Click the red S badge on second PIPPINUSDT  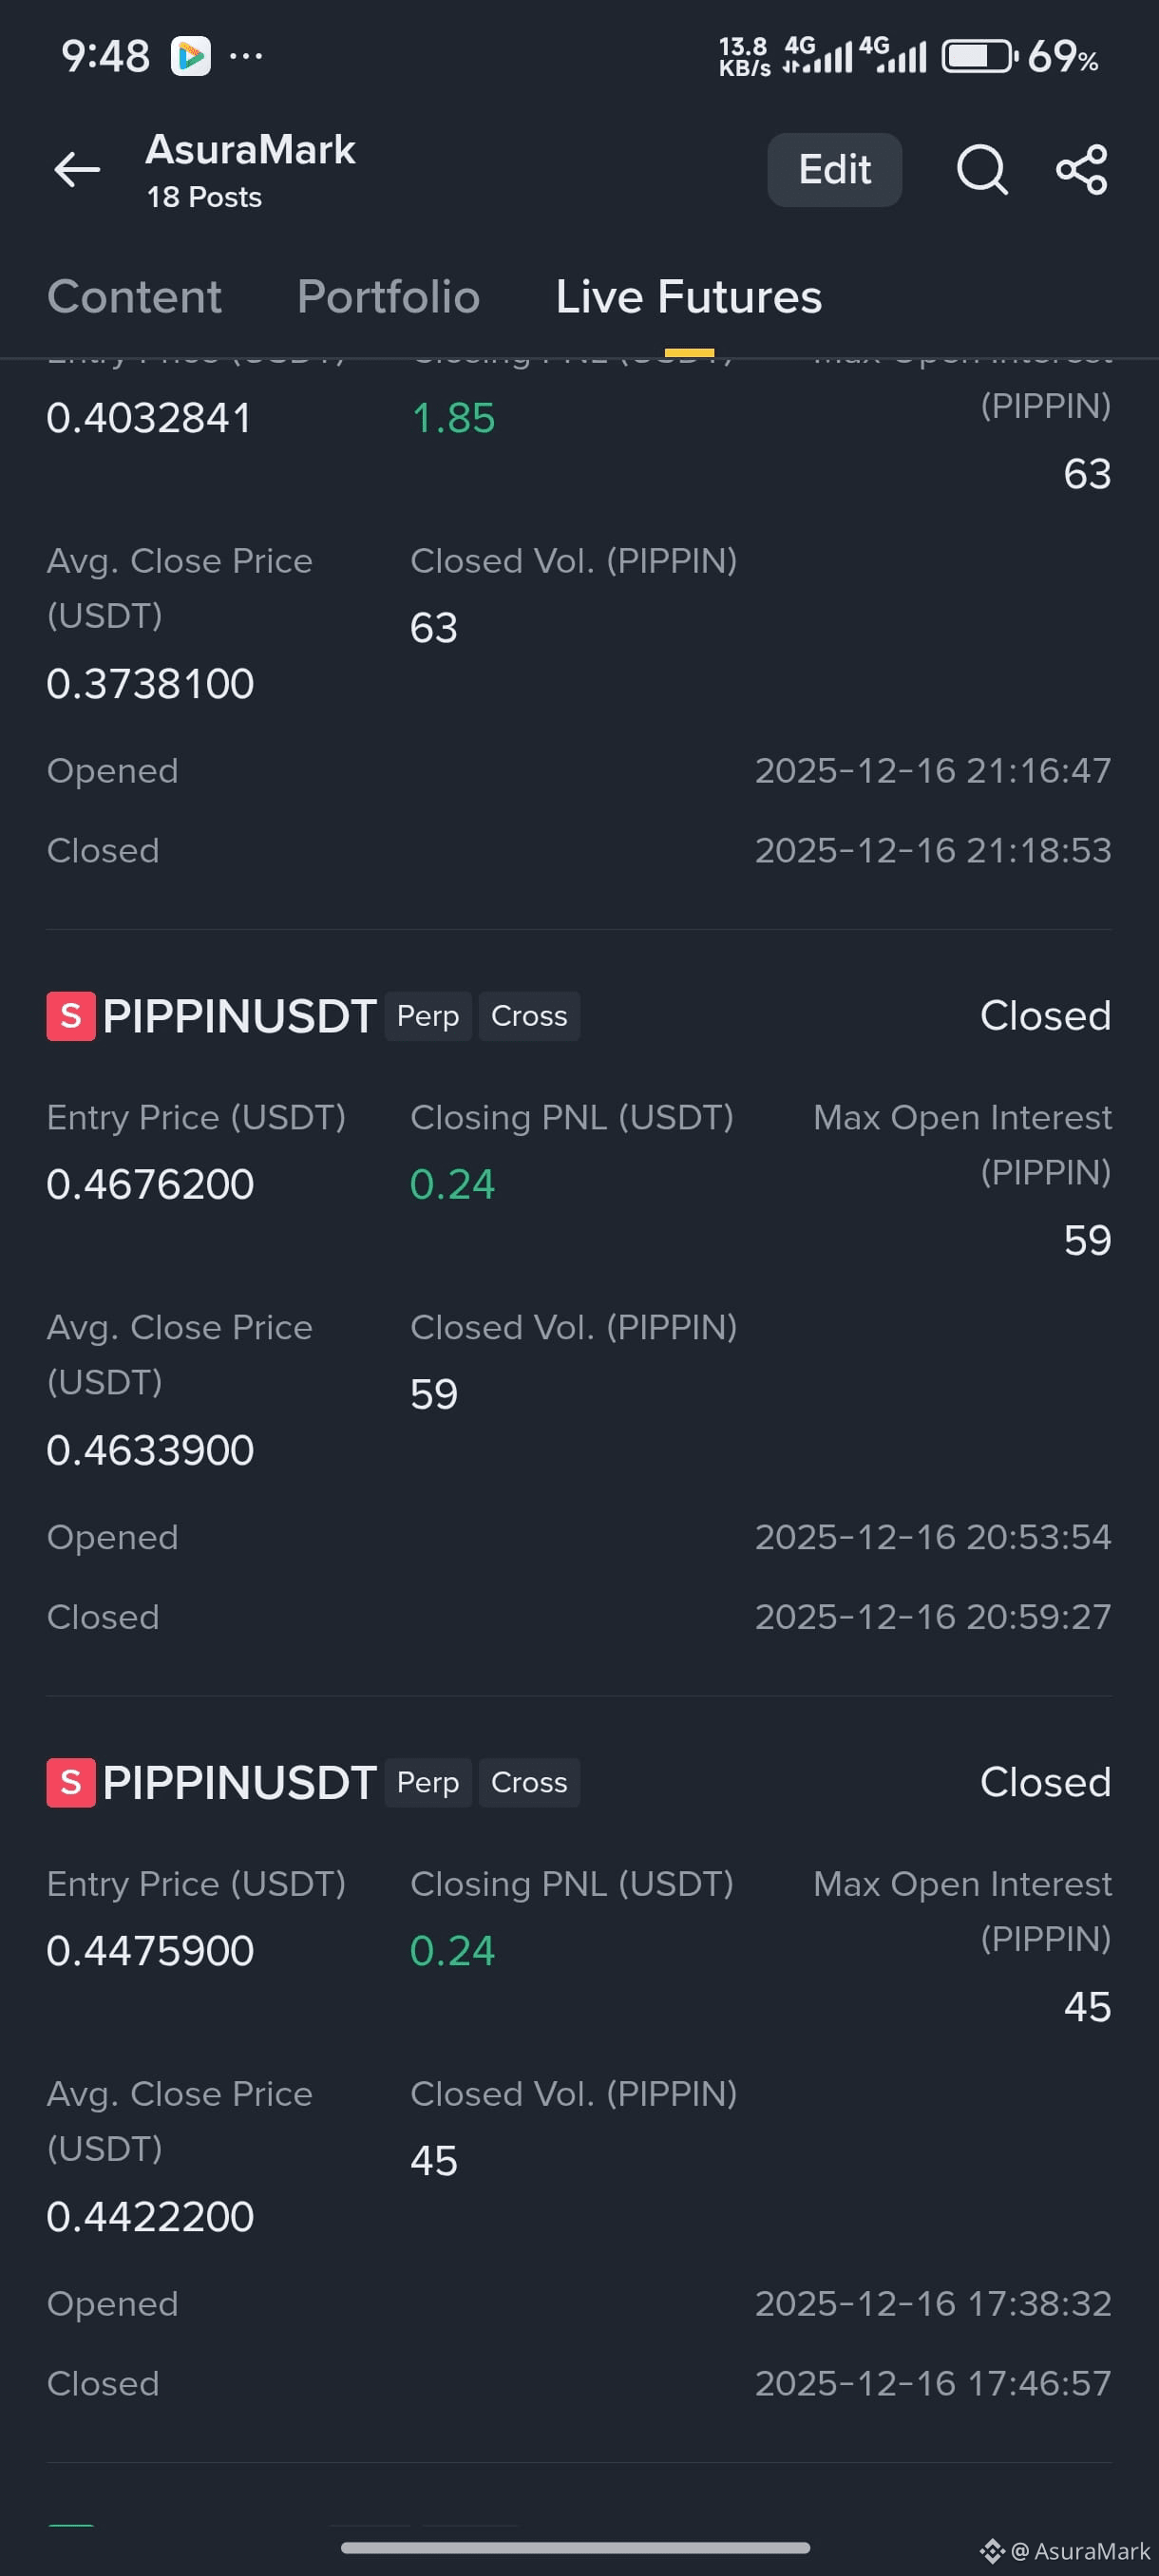click(x=71, y=1782)
